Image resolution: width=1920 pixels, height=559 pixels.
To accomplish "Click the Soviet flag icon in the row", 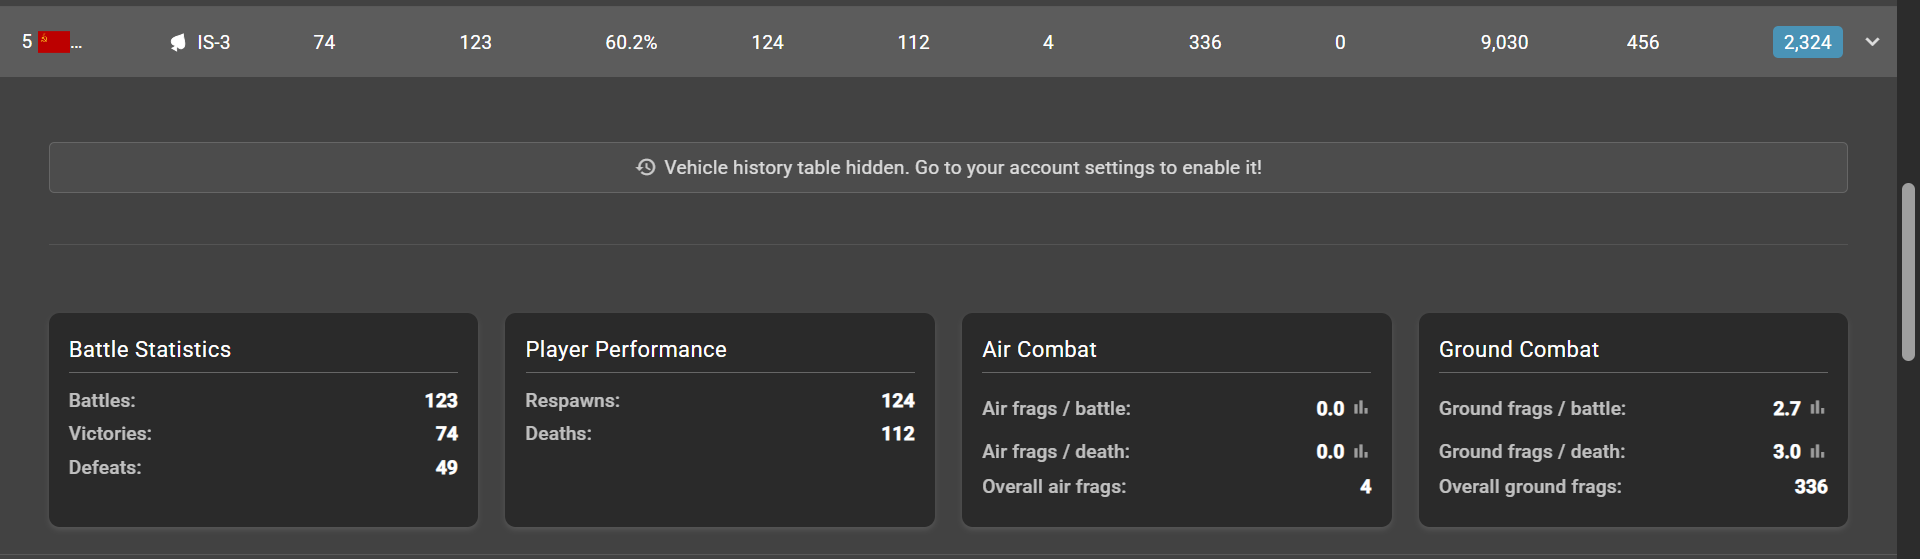I will pyautogui.click(x=54, y=42).
